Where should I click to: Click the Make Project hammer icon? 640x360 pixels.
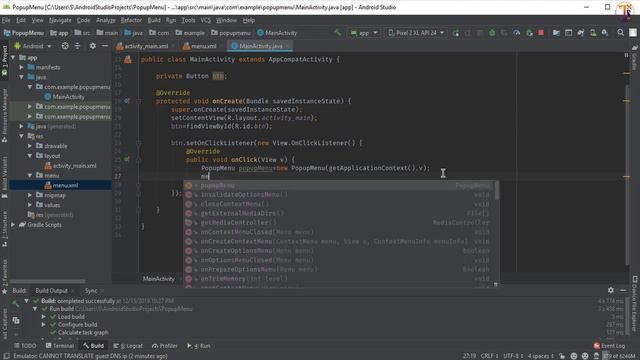tap(337, 33)
